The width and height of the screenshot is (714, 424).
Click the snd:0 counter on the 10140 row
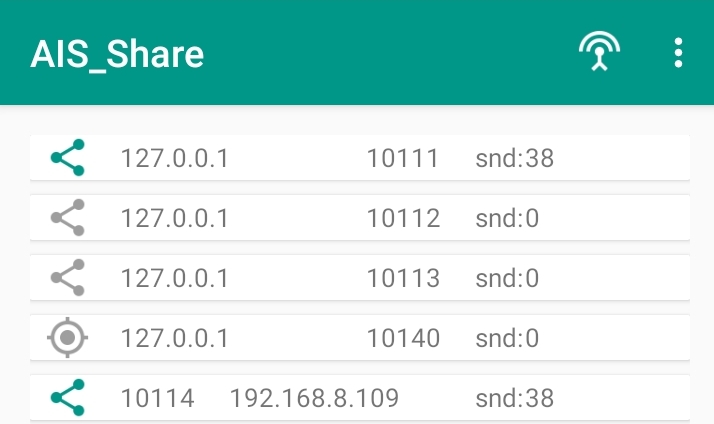(507, 338)
